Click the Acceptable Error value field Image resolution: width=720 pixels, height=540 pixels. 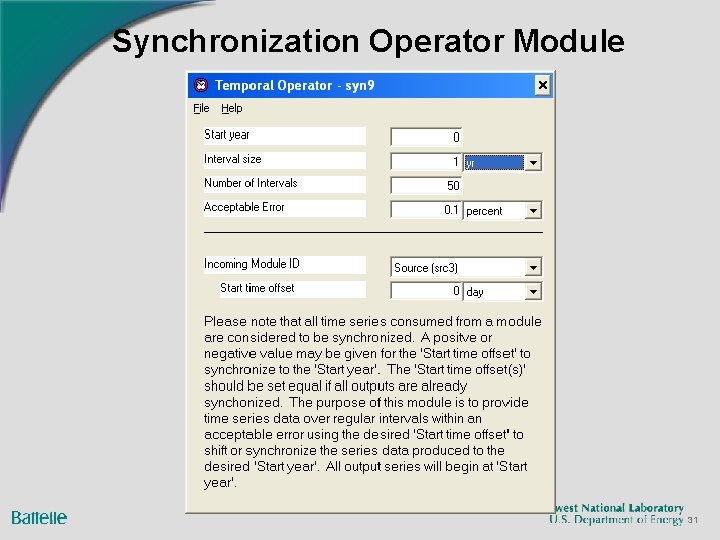click(x=426, y=210)
